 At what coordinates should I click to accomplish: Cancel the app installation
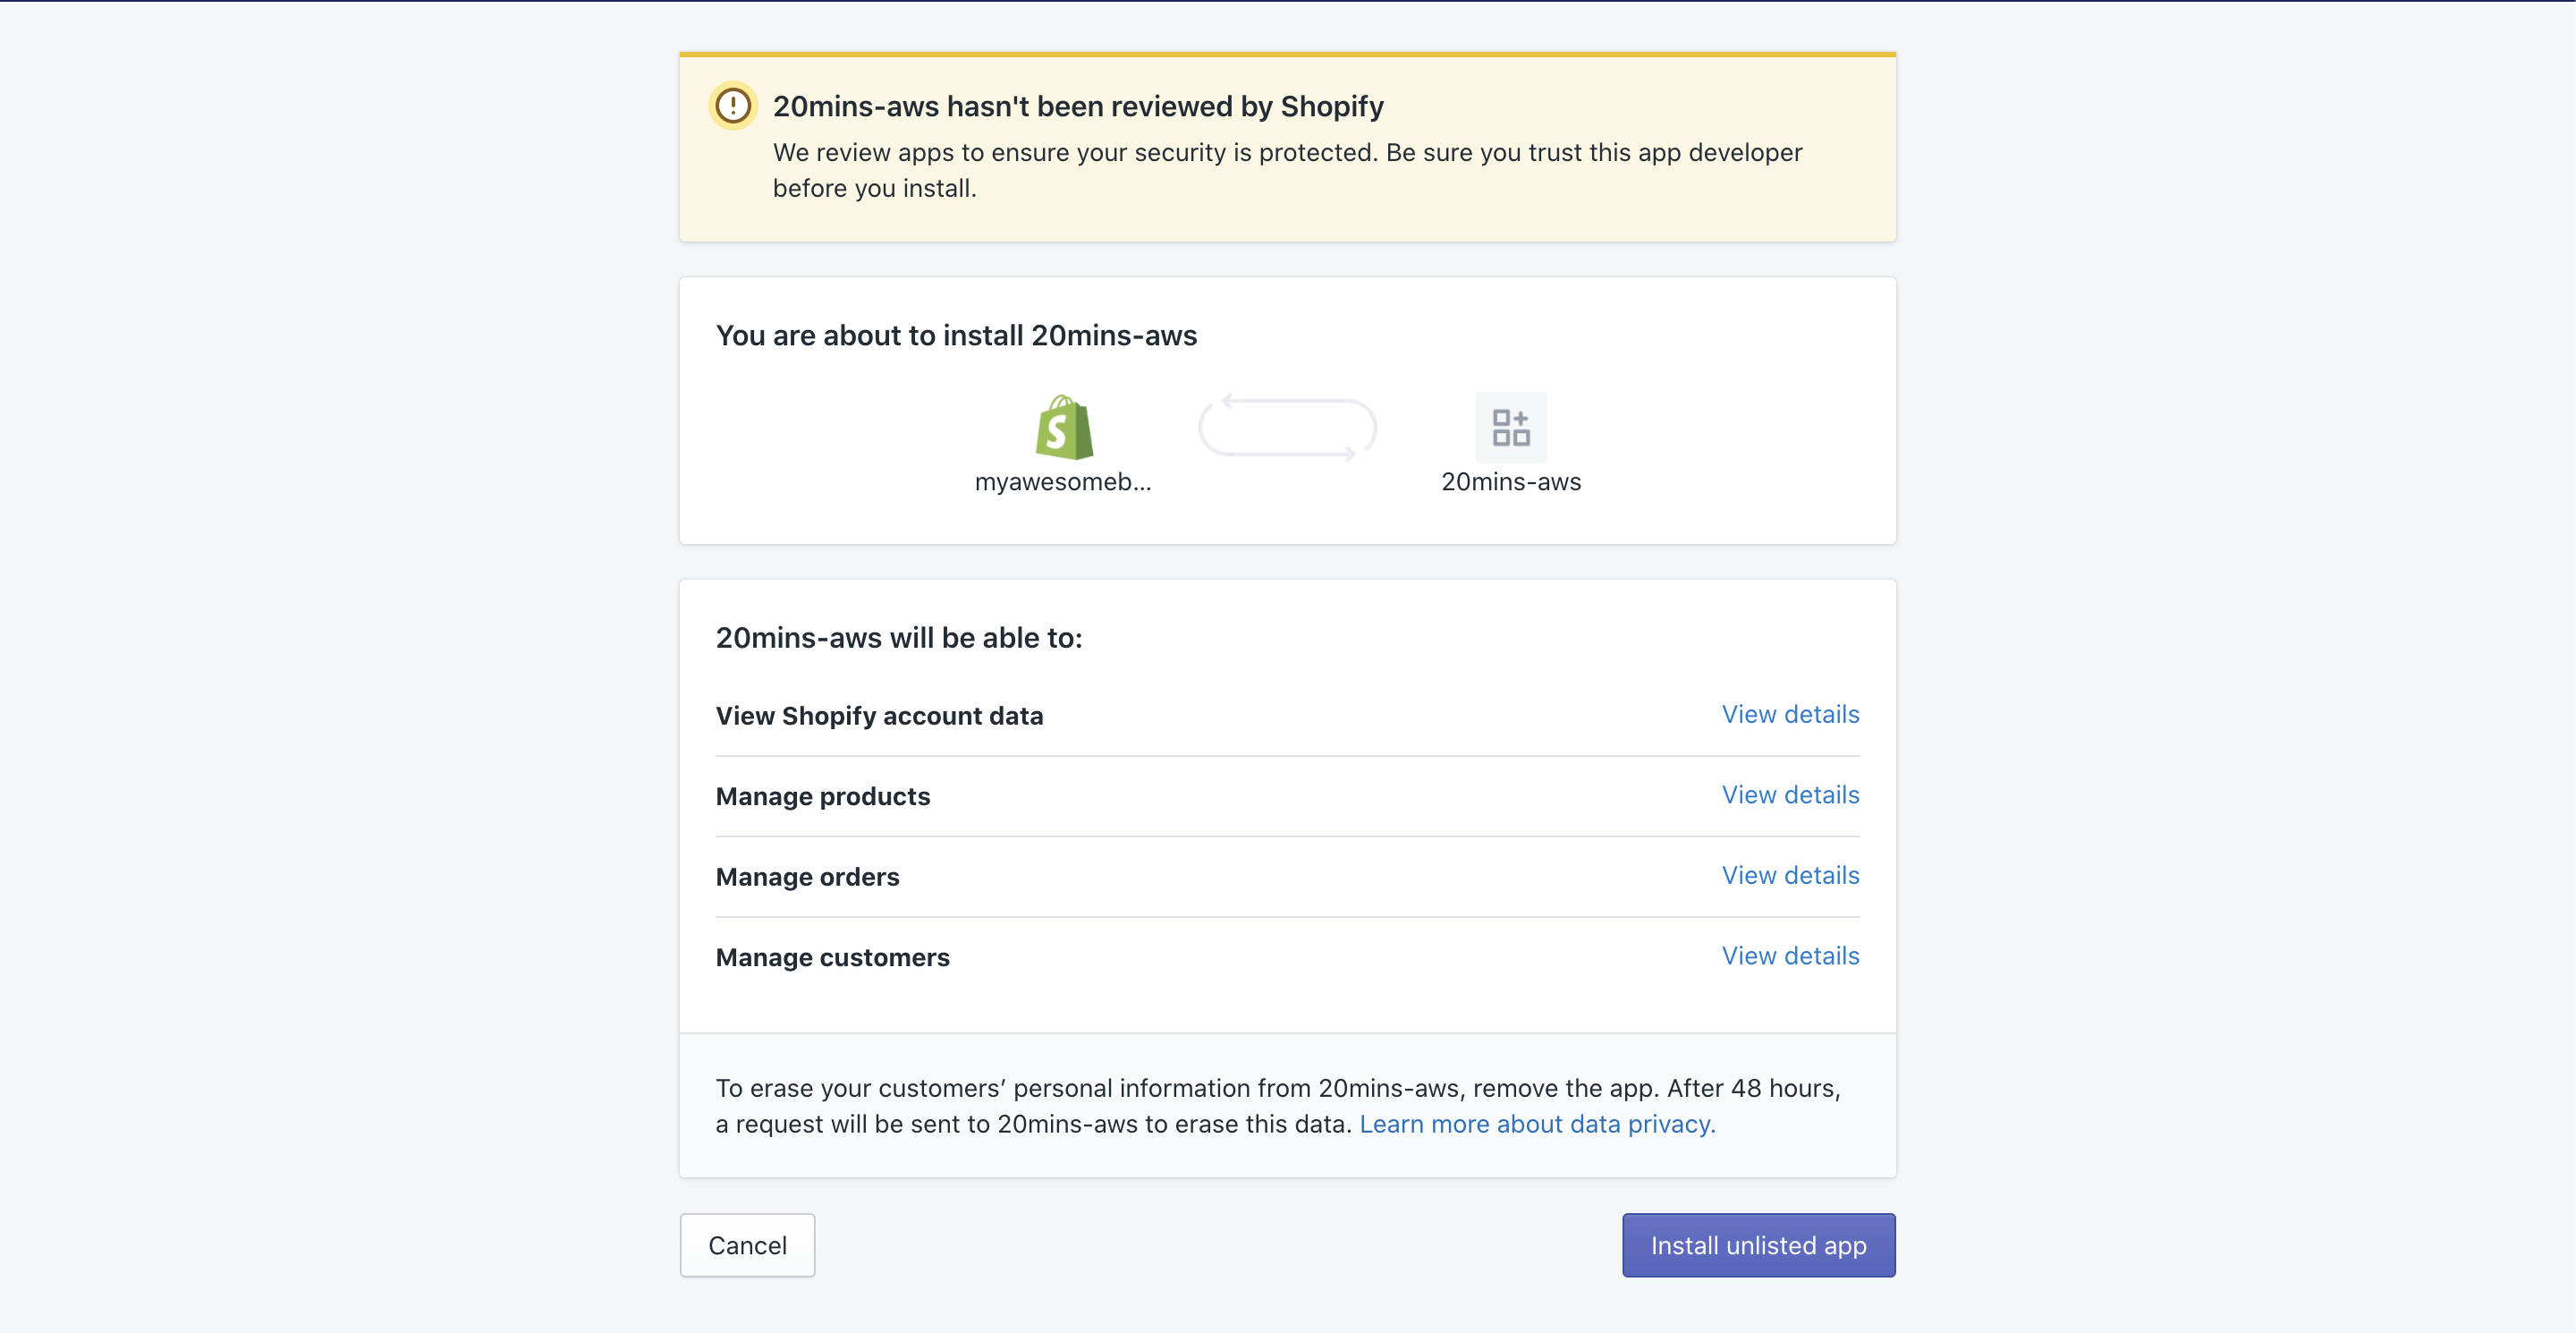click(748, 1245)
